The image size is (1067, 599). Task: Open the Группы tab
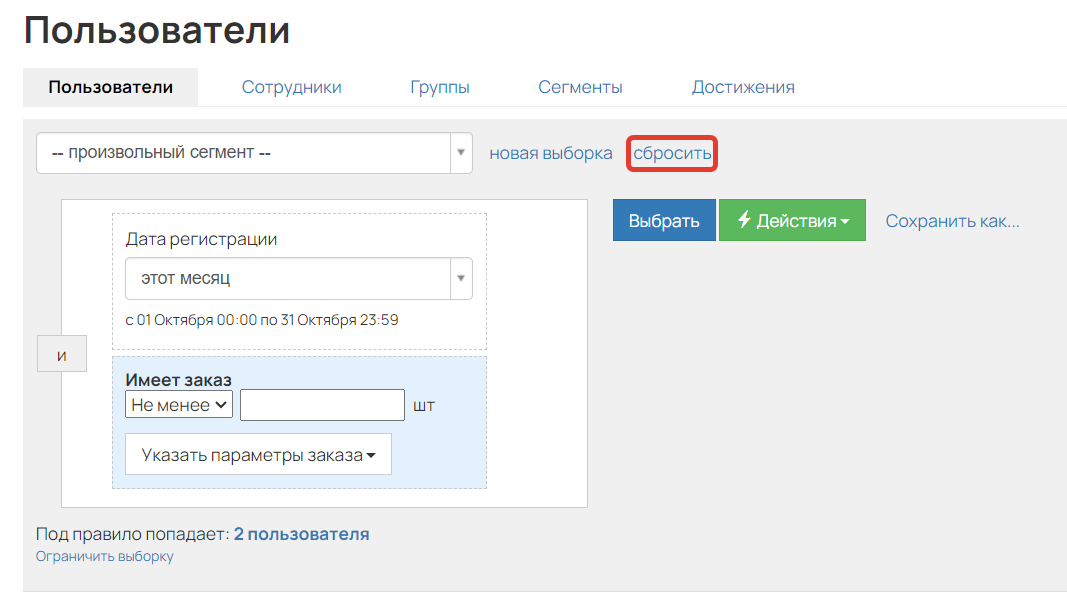[x=440, y=87]
